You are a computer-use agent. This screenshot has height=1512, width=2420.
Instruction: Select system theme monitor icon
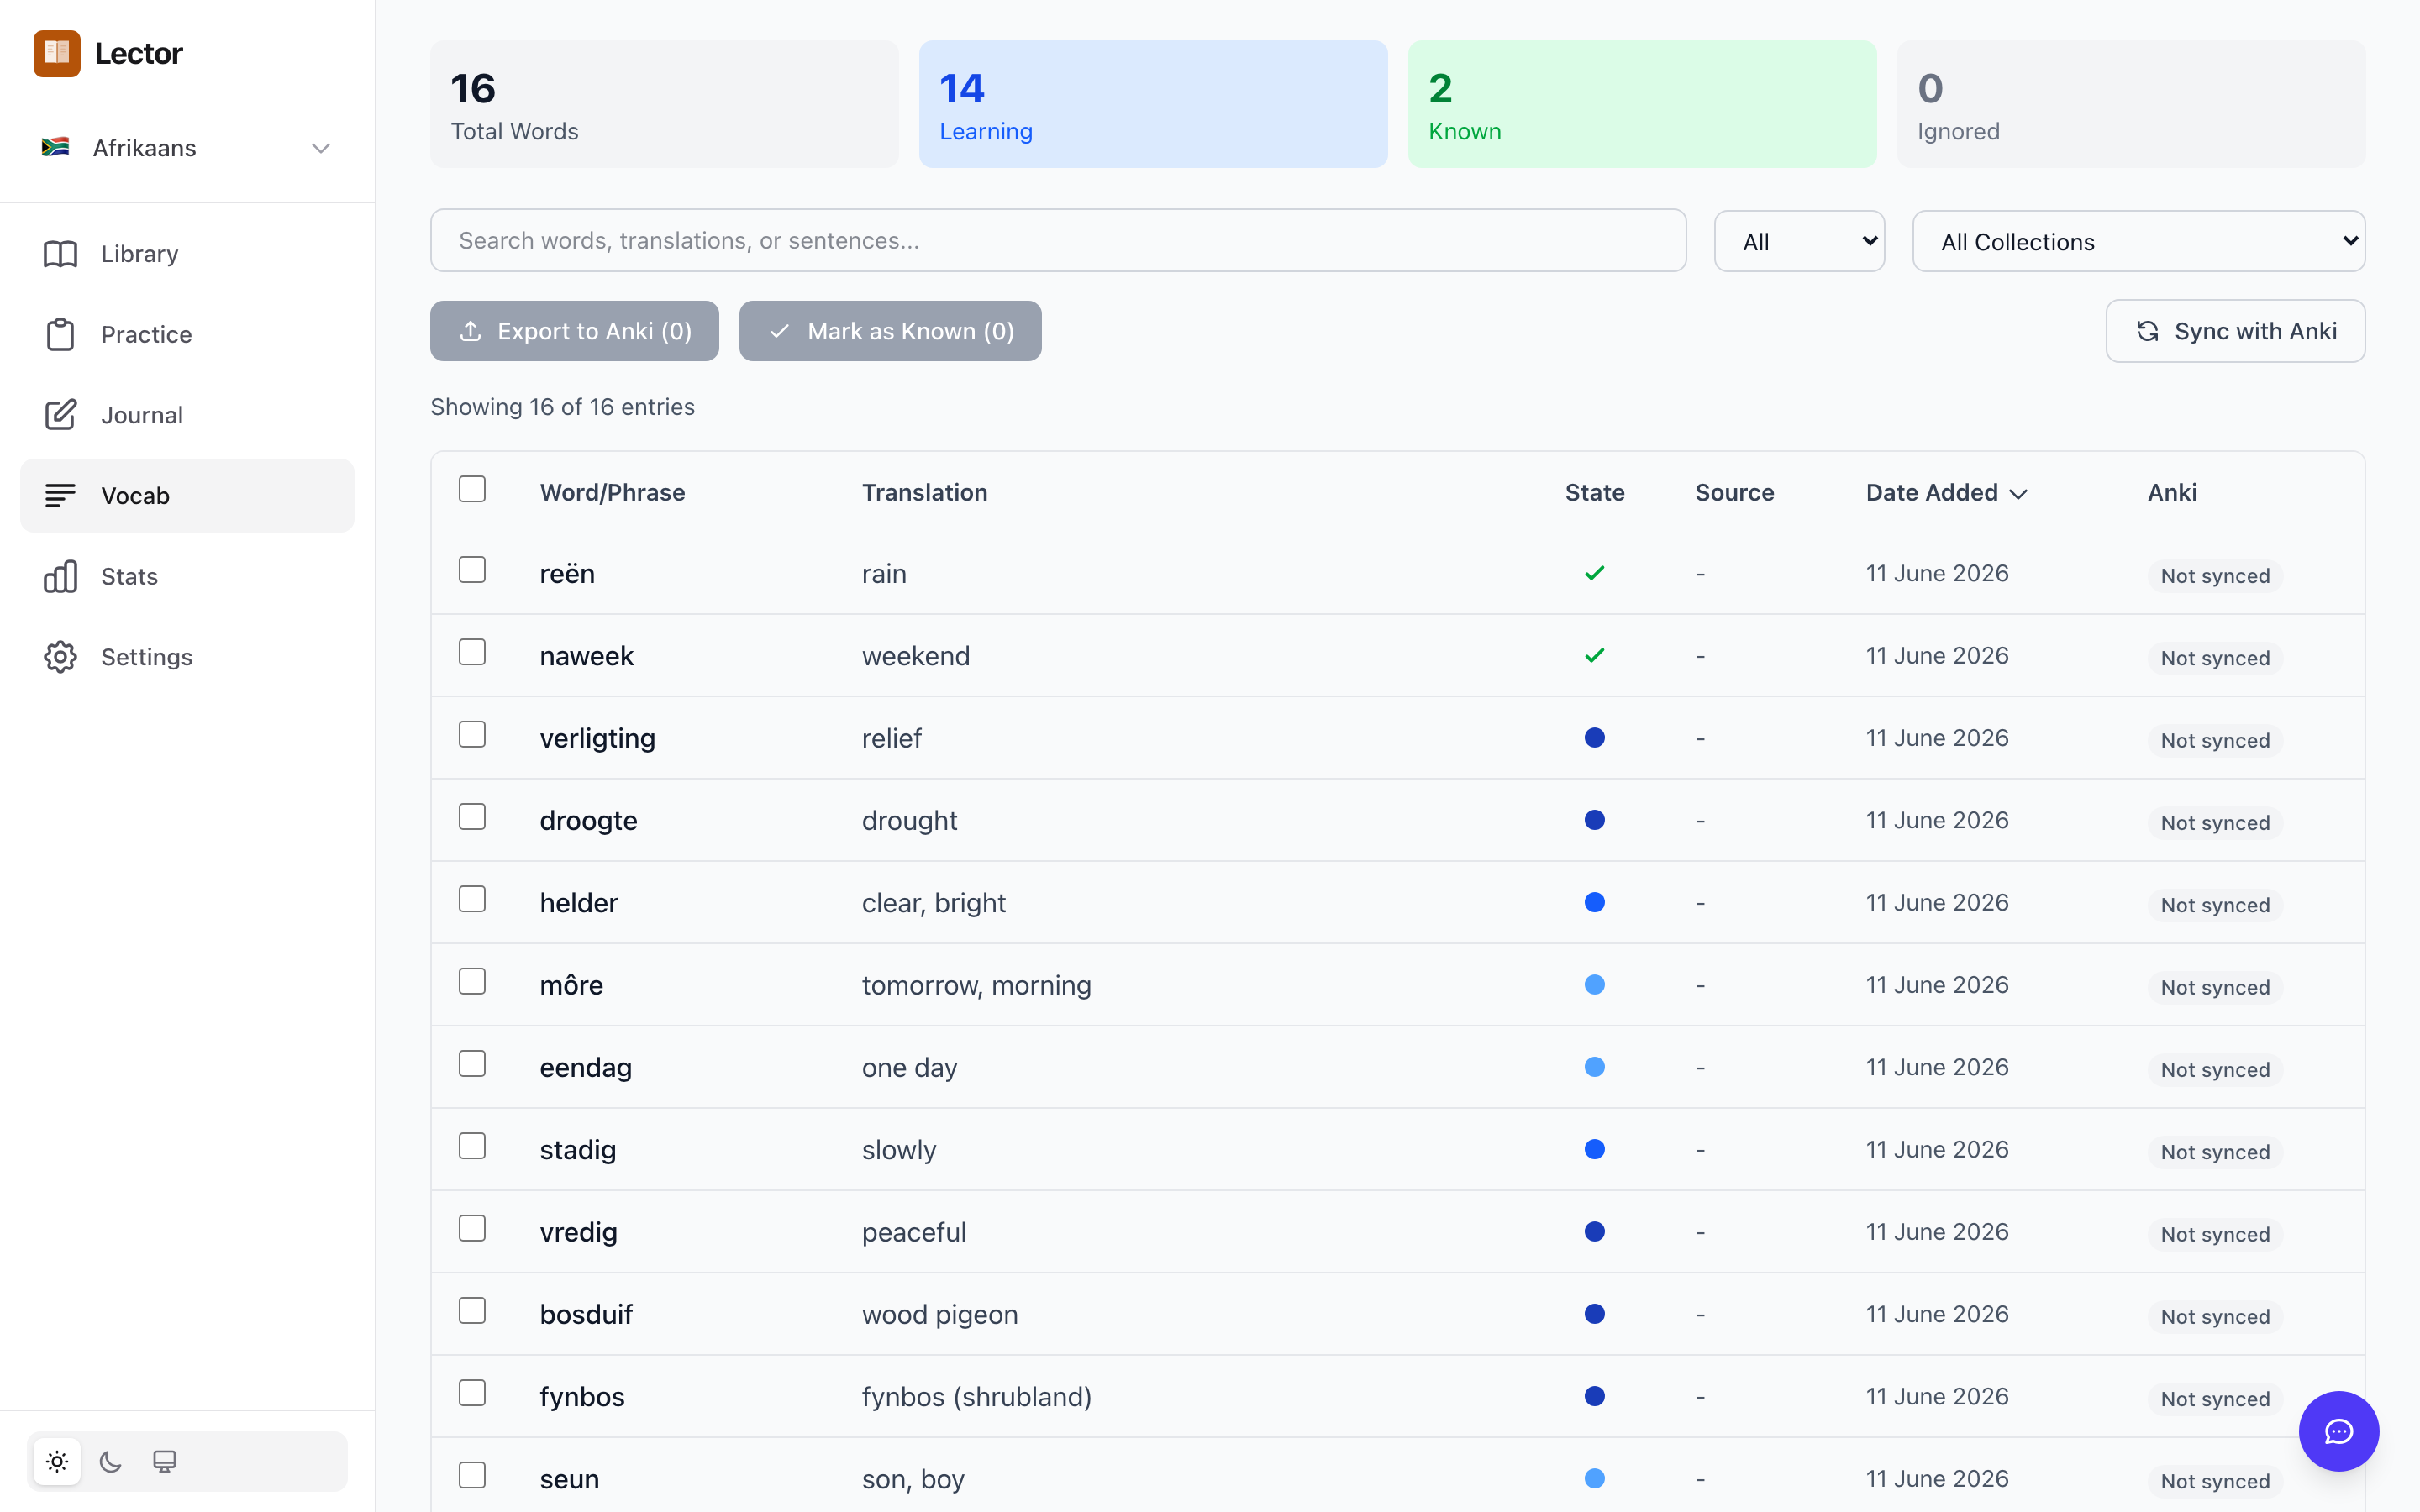[165, 1461]
